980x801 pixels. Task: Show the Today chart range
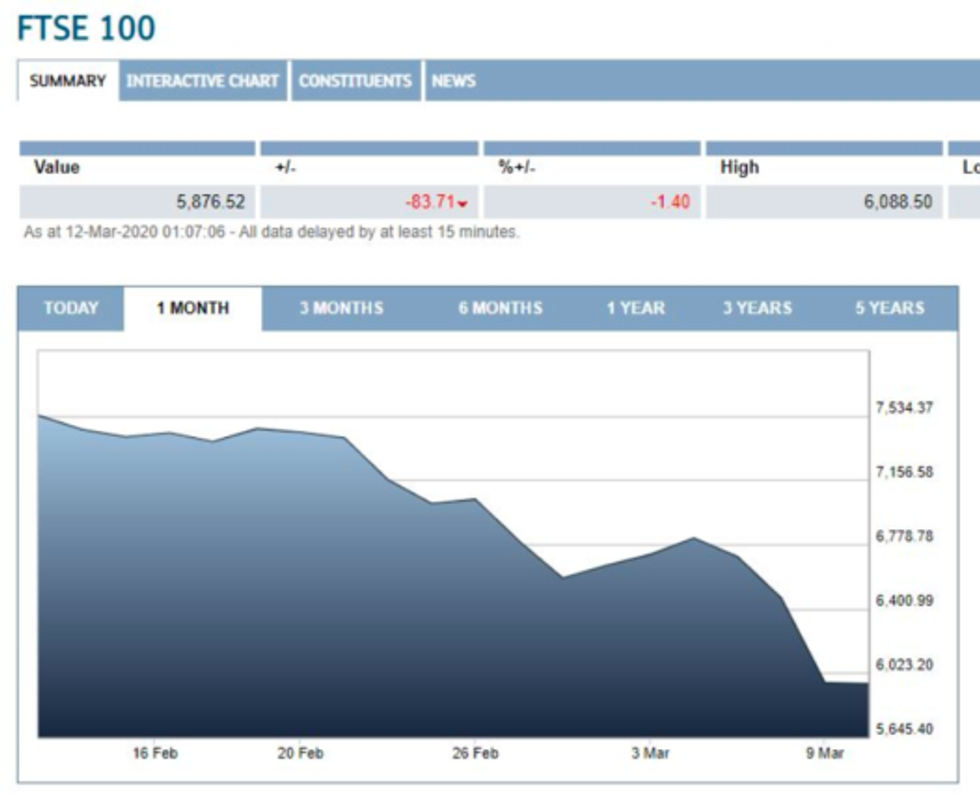click(71, 308)
